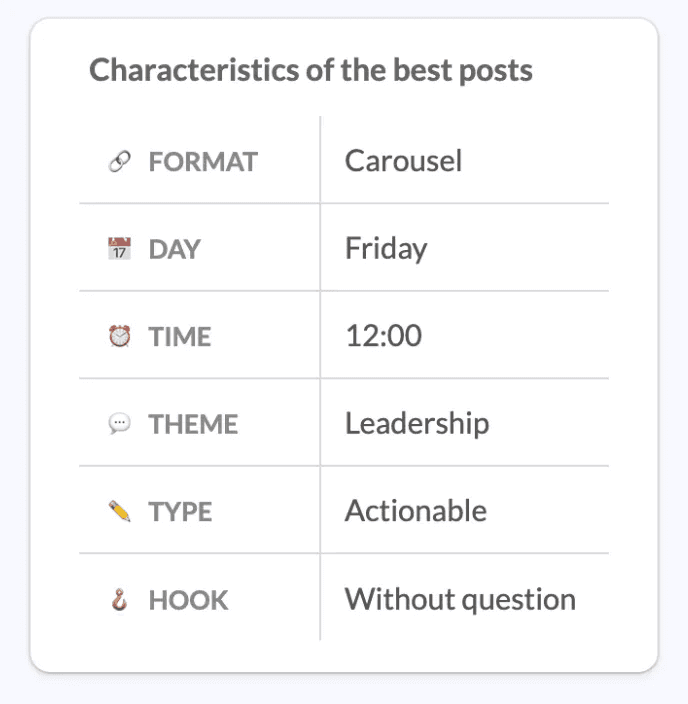Select the HOOK row label
This screenshot has height=704, width=688.
coord(189,600)
